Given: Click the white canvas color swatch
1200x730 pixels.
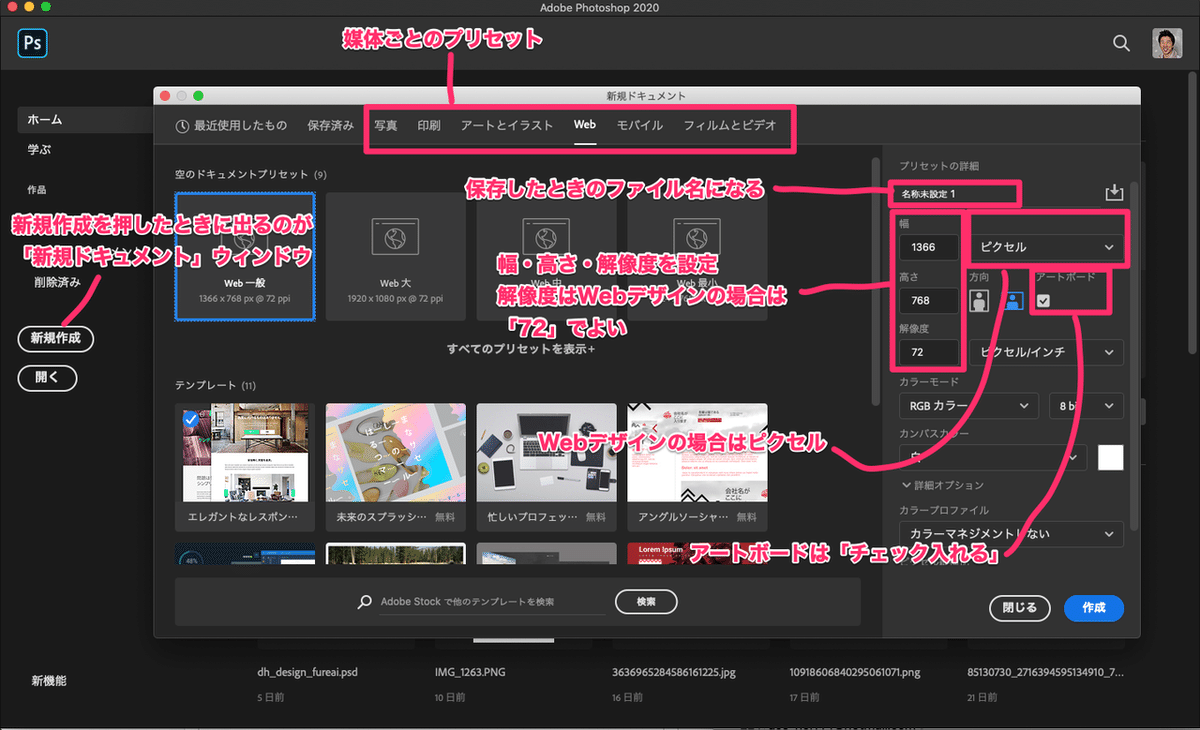Looking at the screenshot, I should pyautogui.click(x=1111, y=457).
